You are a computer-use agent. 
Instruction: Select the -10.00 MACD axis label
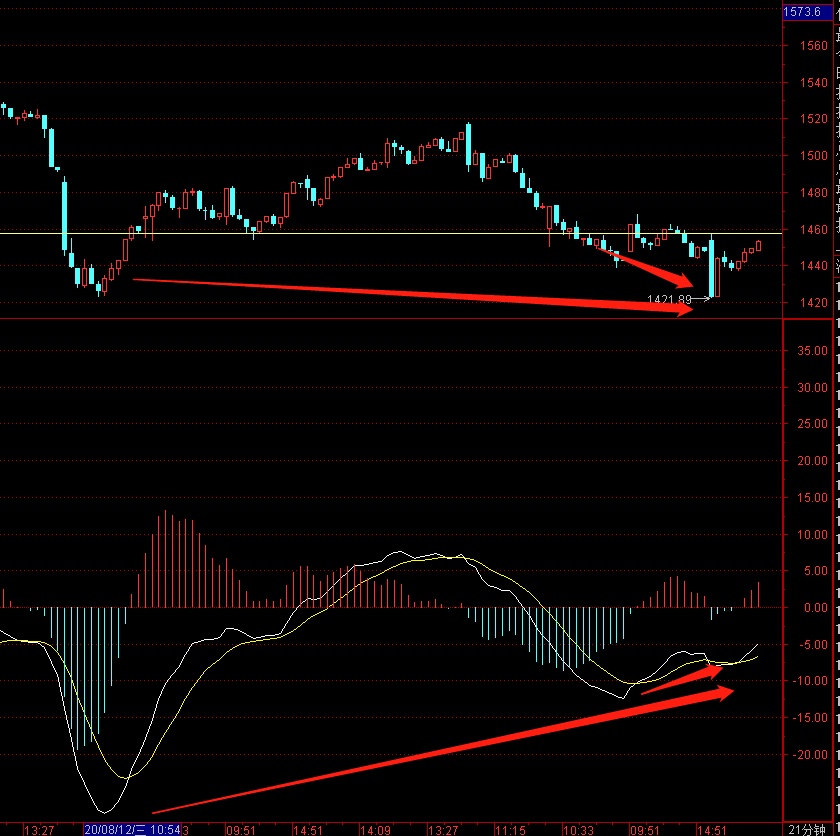(x=811, y=681)
